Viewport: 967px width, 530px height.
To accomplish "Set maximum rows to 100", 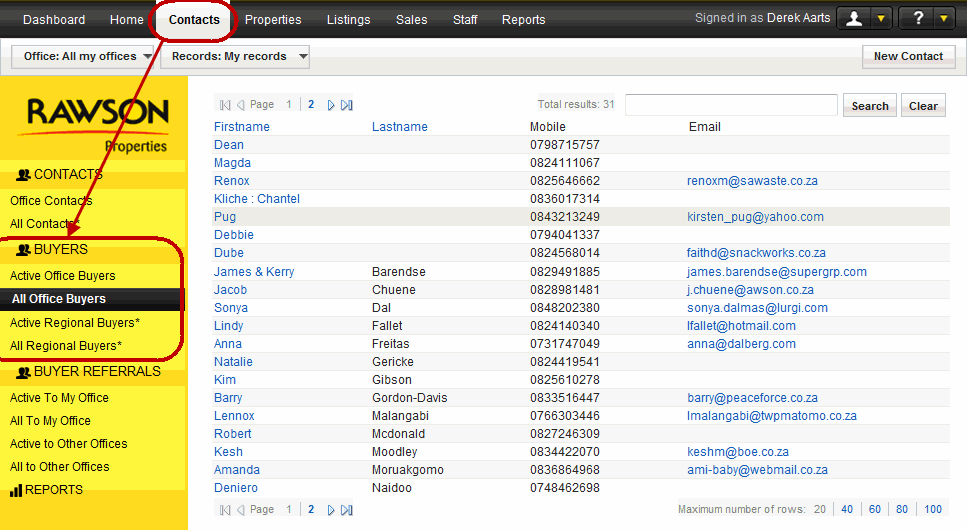I will (932, 510).
